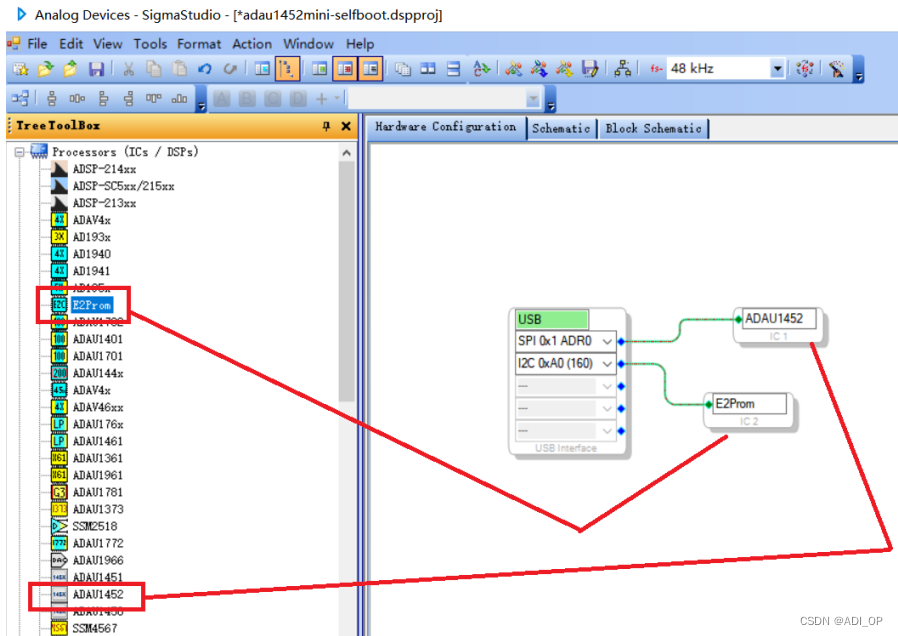Open the Action menu
898x636 pixels.
tap(252, 44)
